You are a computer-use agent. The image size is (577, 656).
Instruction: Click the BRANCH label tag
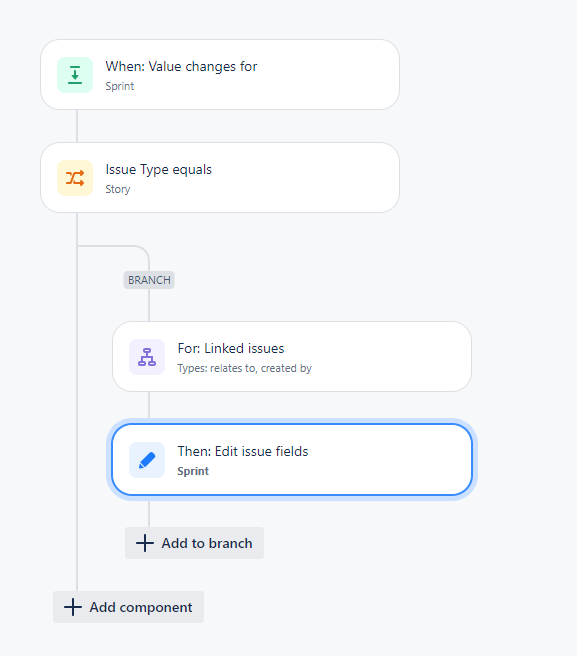point(149,280)
